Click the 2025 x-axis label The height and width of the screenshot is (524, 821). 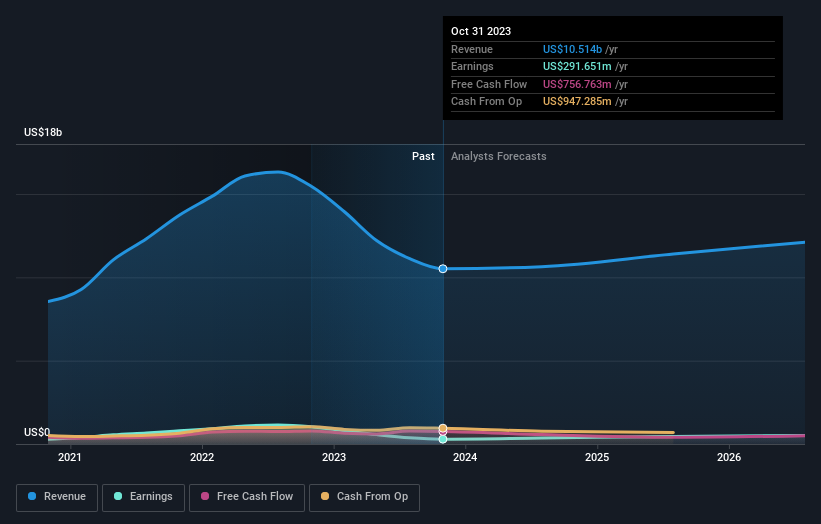pos(597,457)
